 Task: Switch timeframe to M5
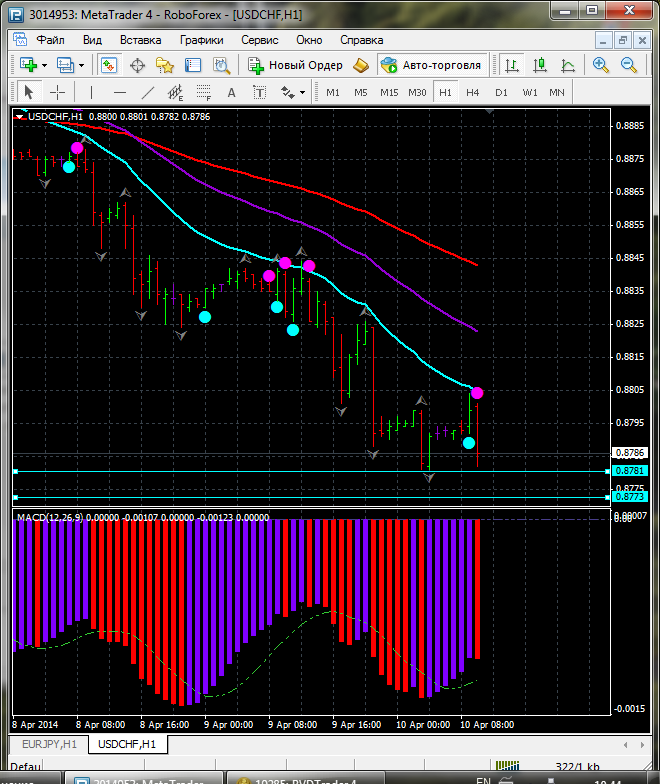360,92
